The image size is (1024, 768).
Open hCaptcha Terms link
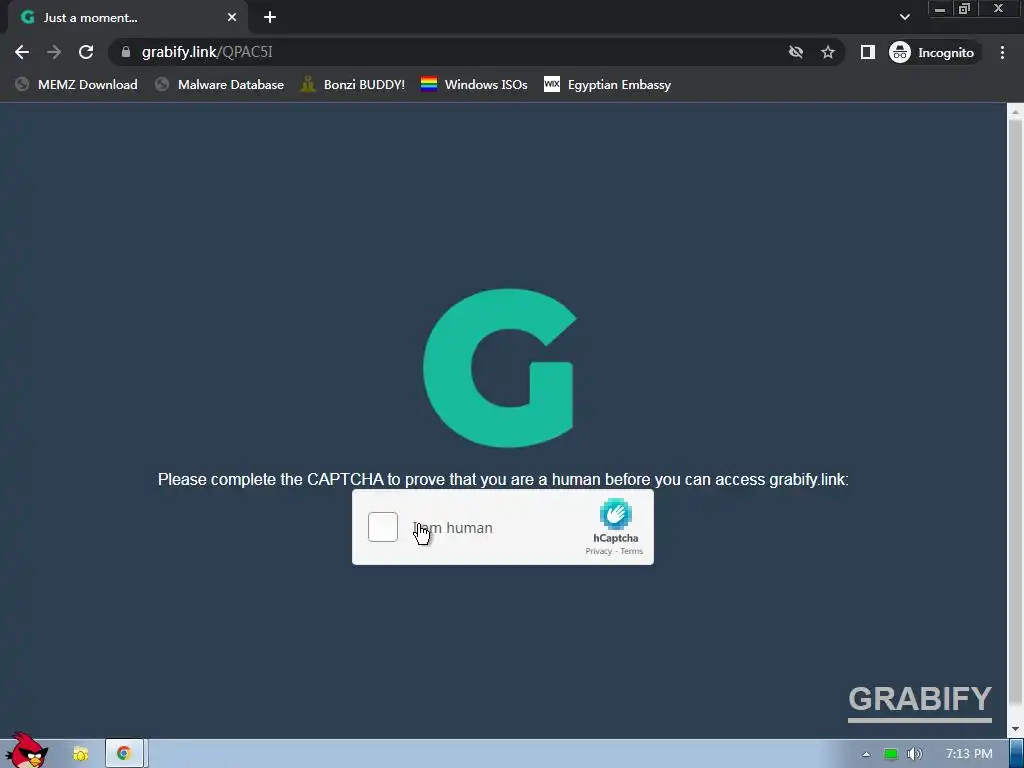[632, 551]
